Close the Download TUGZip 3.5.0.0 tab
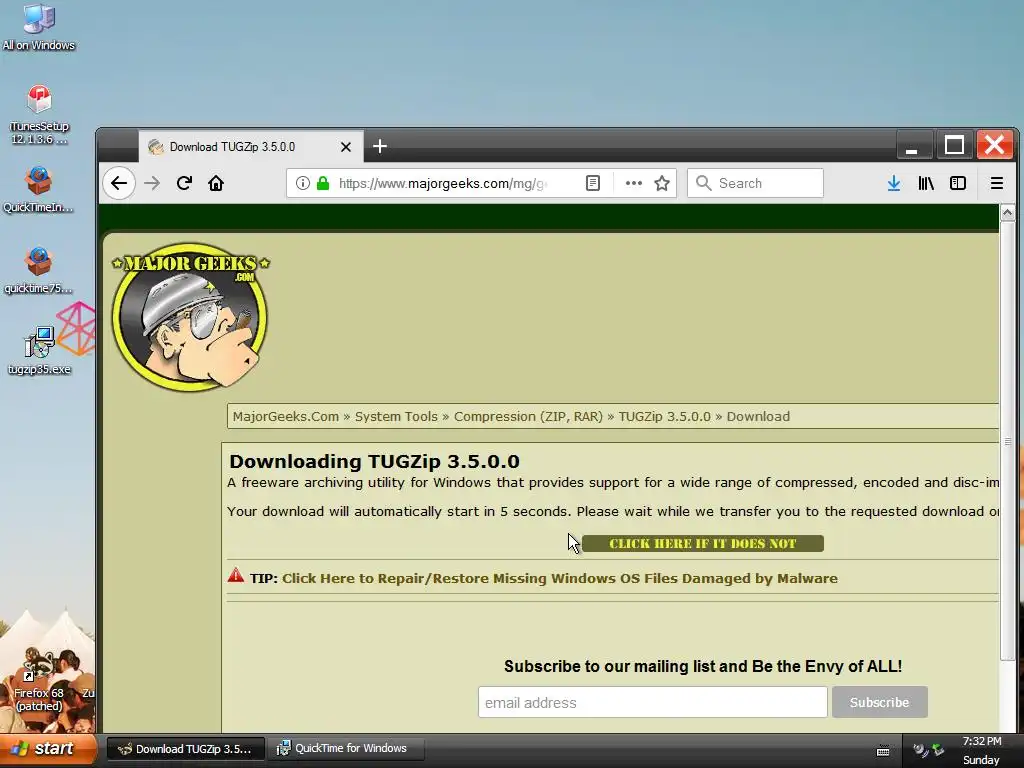The height and width of the screenshot is (768, 1024). point(346,147)
